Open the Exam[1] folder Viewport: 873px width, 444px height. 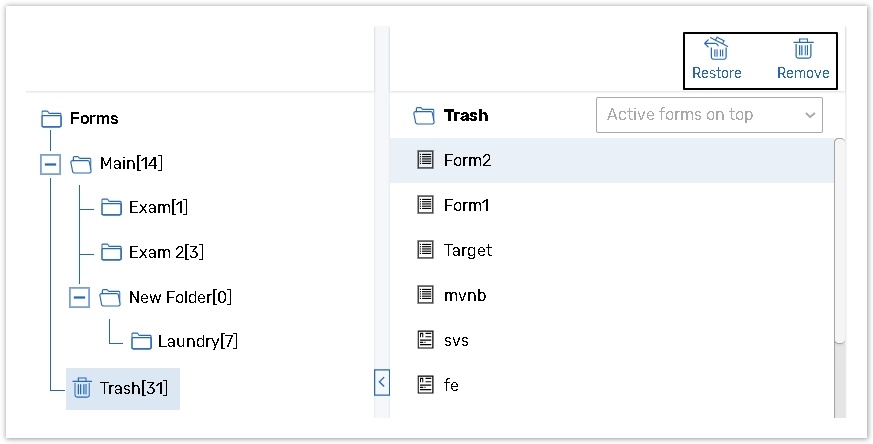(x=157, y=208)
